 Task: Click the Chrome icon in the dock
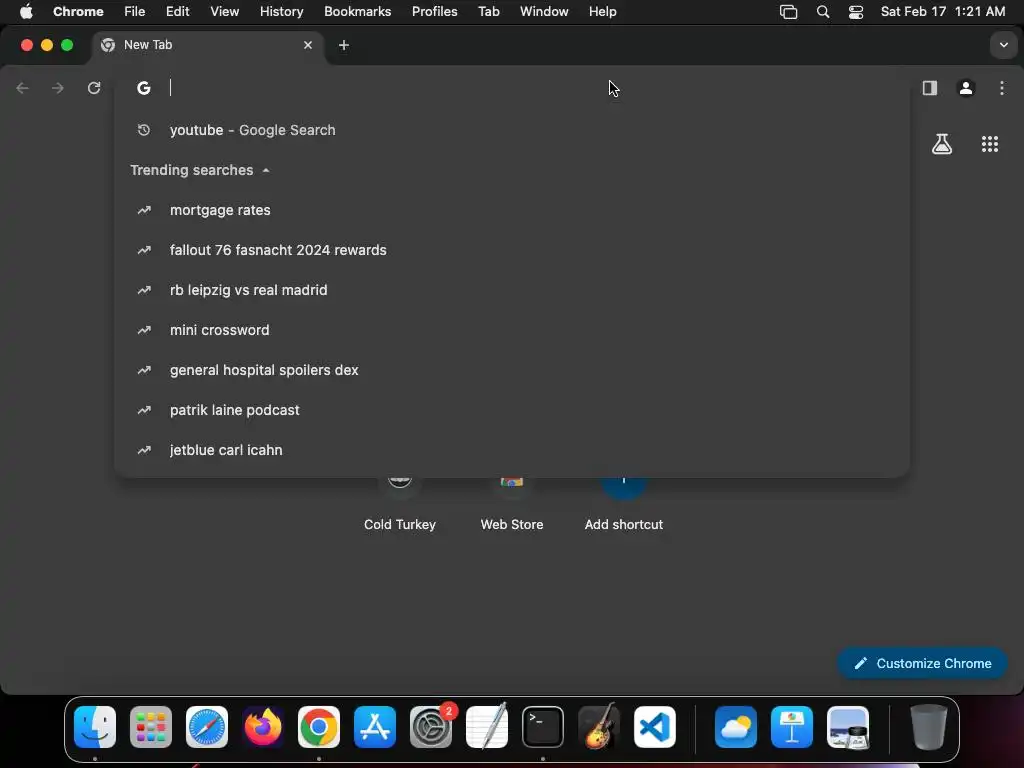tap(319, 727)
